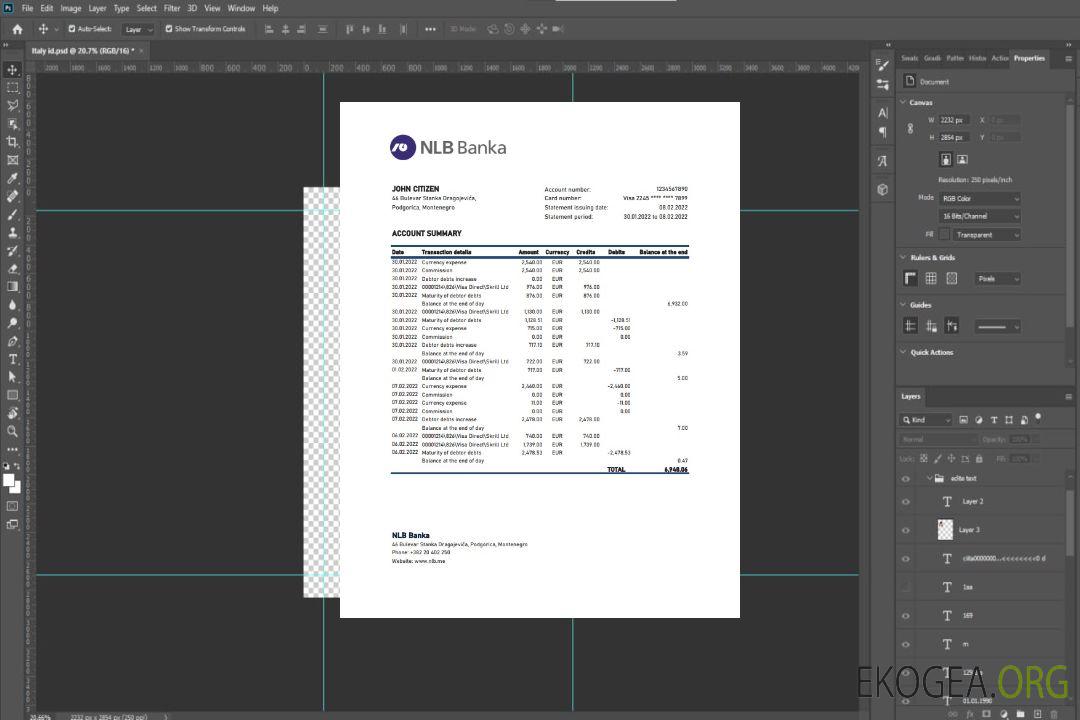Image resolution: width=1080 pixels, height=720 pixels.
Task: Activate the Eraser tool
Action: [x=12, y=269]
